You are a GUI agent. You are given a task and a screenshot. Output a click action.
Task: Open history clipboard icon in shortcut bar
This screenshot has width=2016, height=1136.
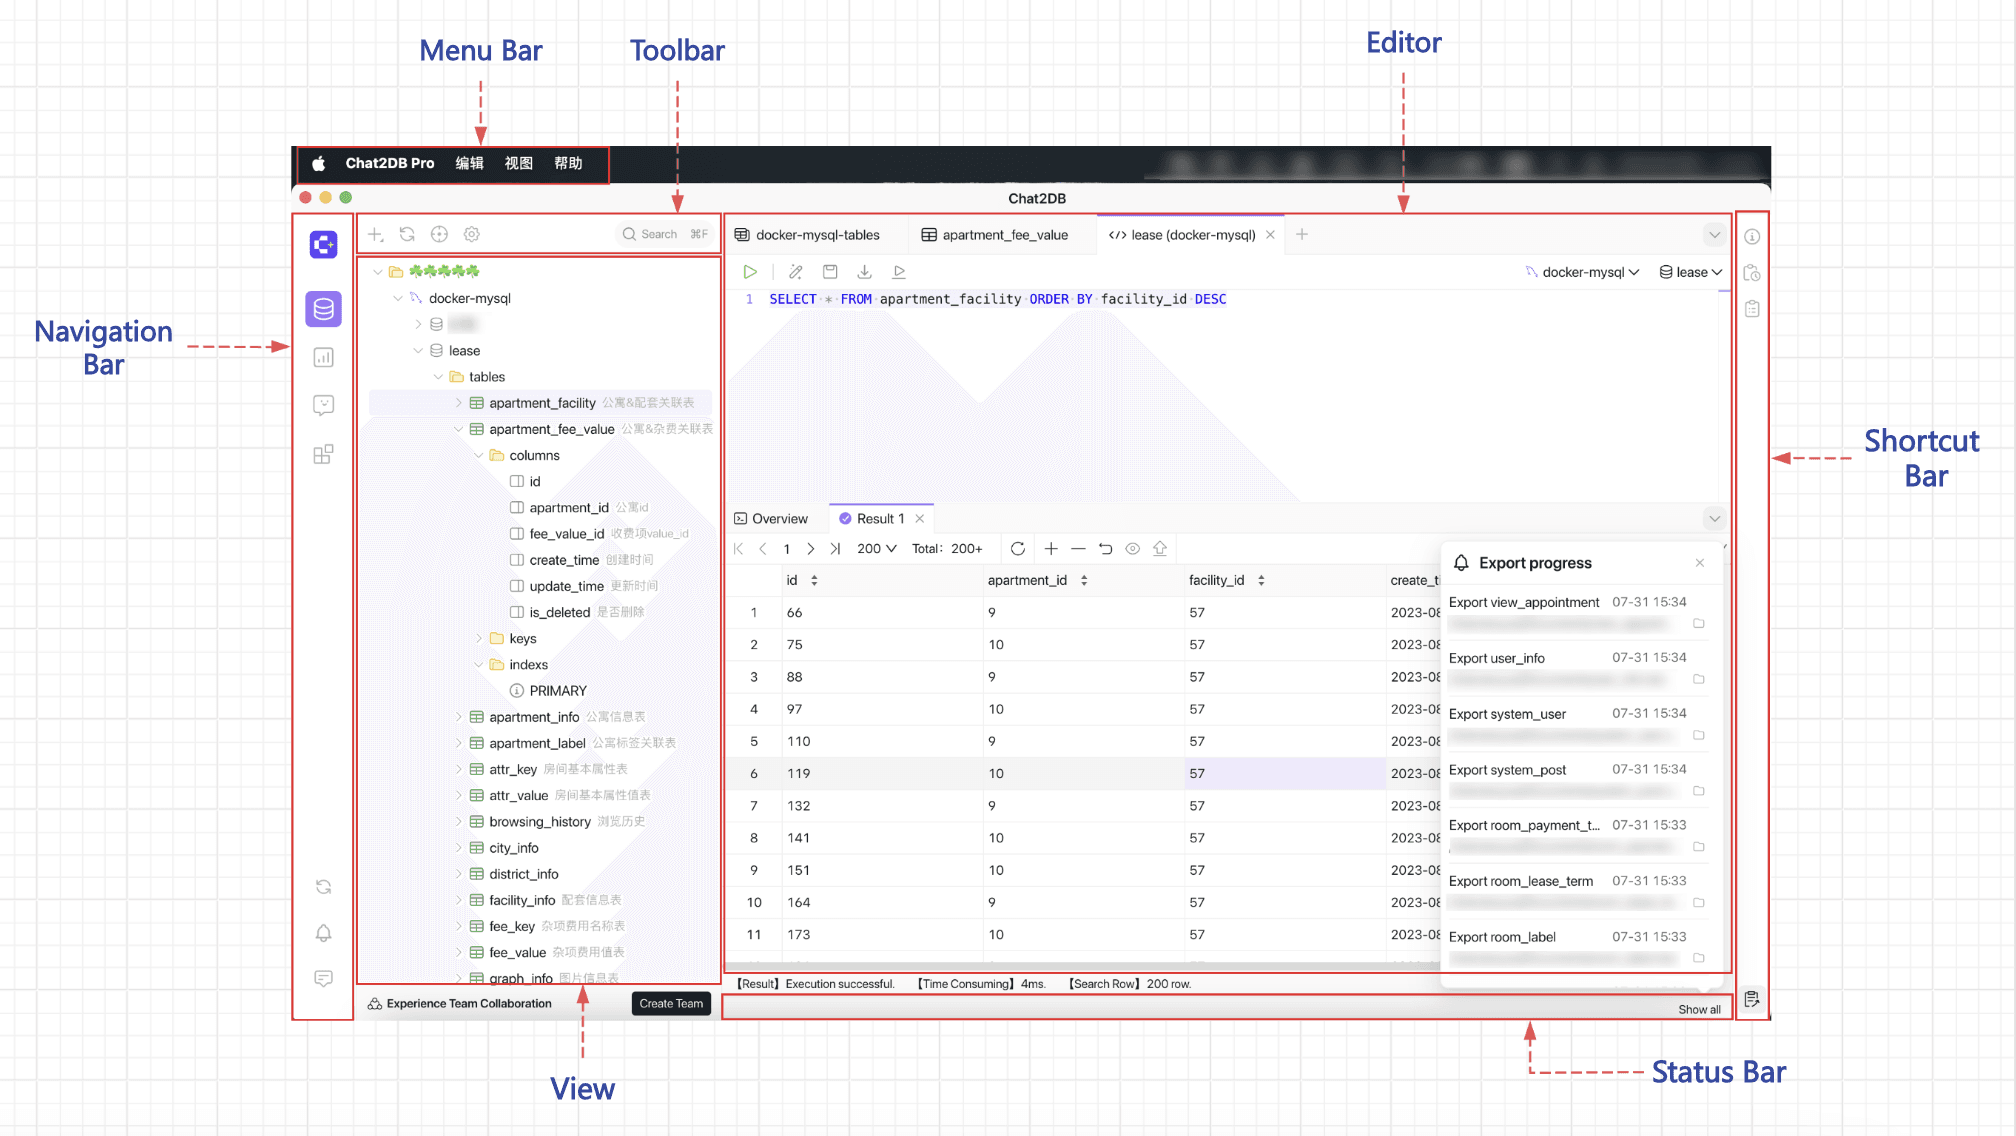[x=1752, y=273]
